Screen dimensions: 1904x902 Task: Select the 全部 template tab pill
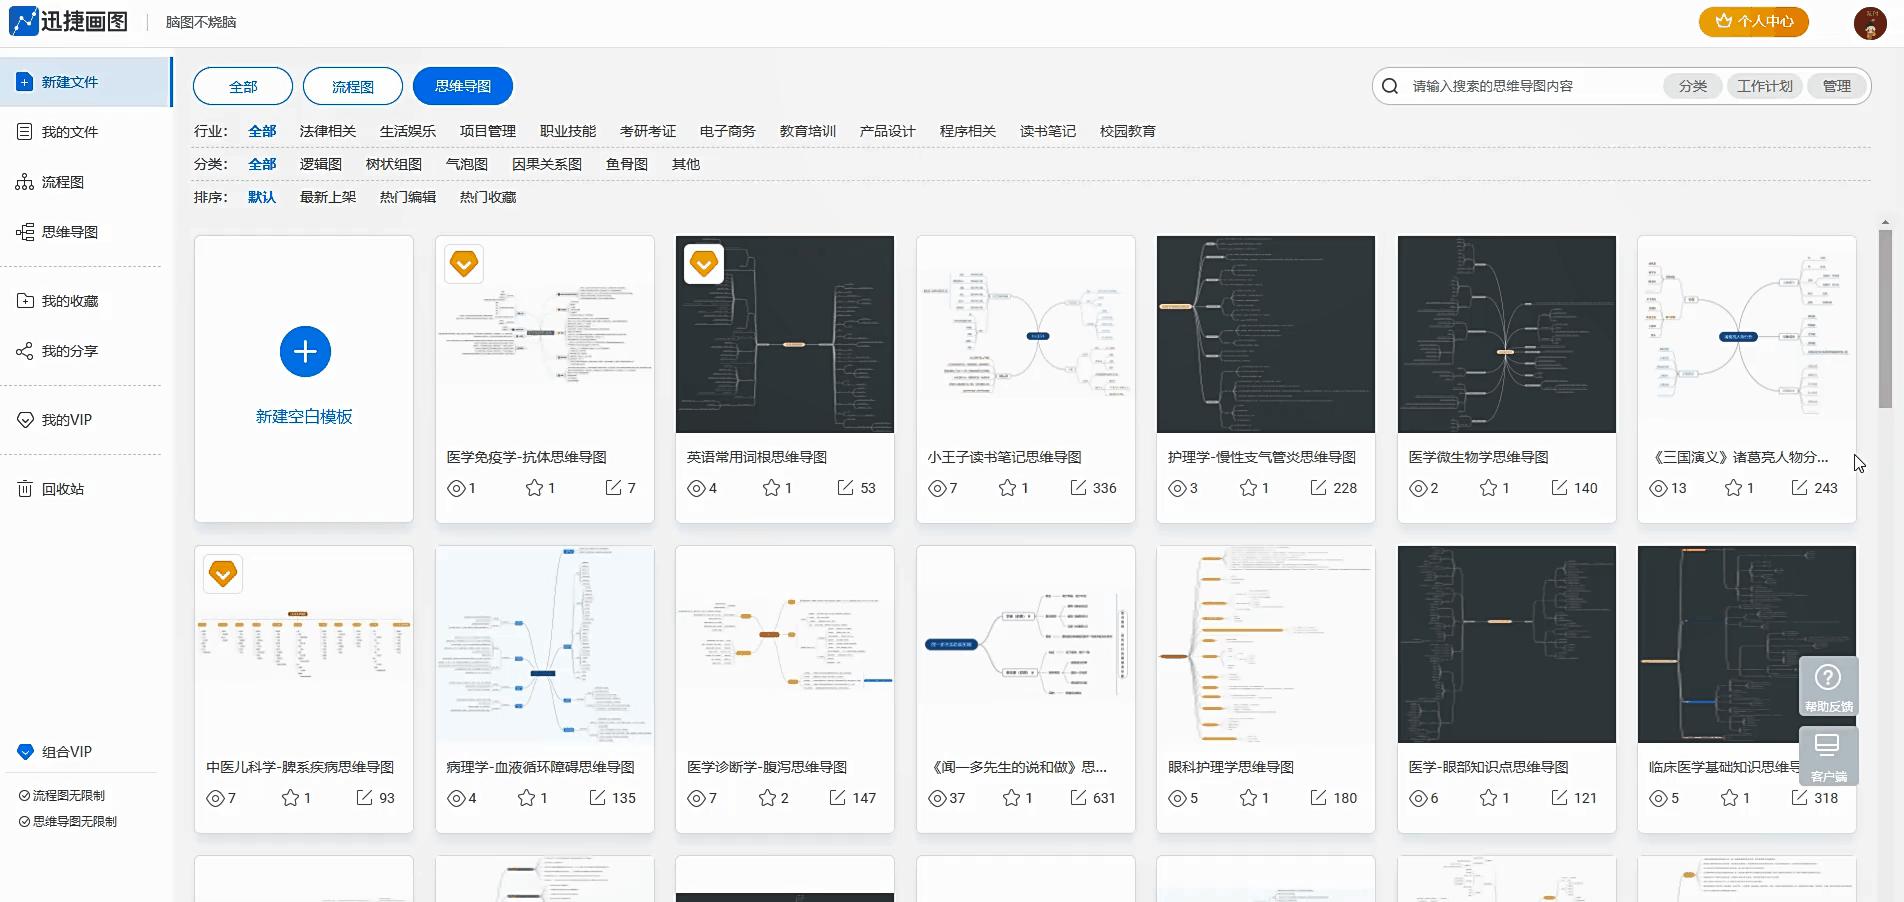coord(243,86)
